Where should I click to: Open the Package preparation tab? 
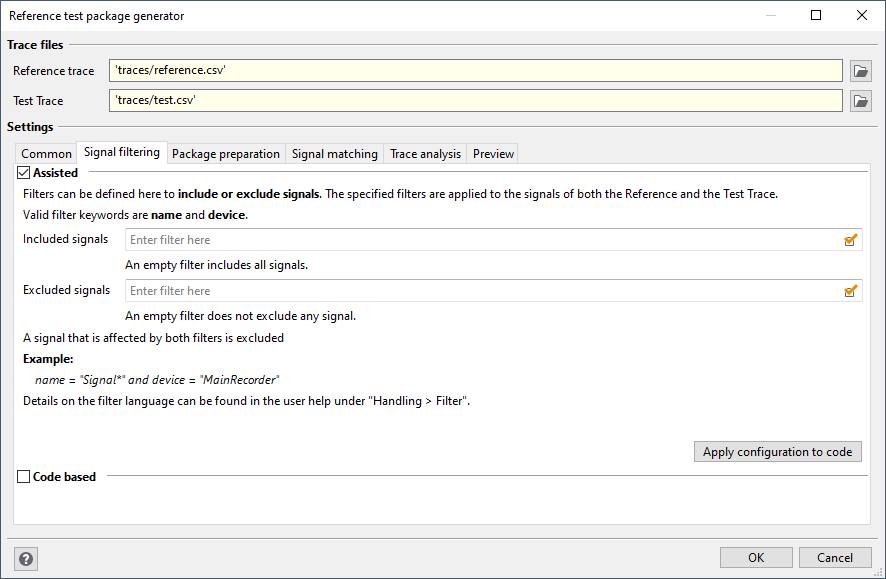coord(226,154)
